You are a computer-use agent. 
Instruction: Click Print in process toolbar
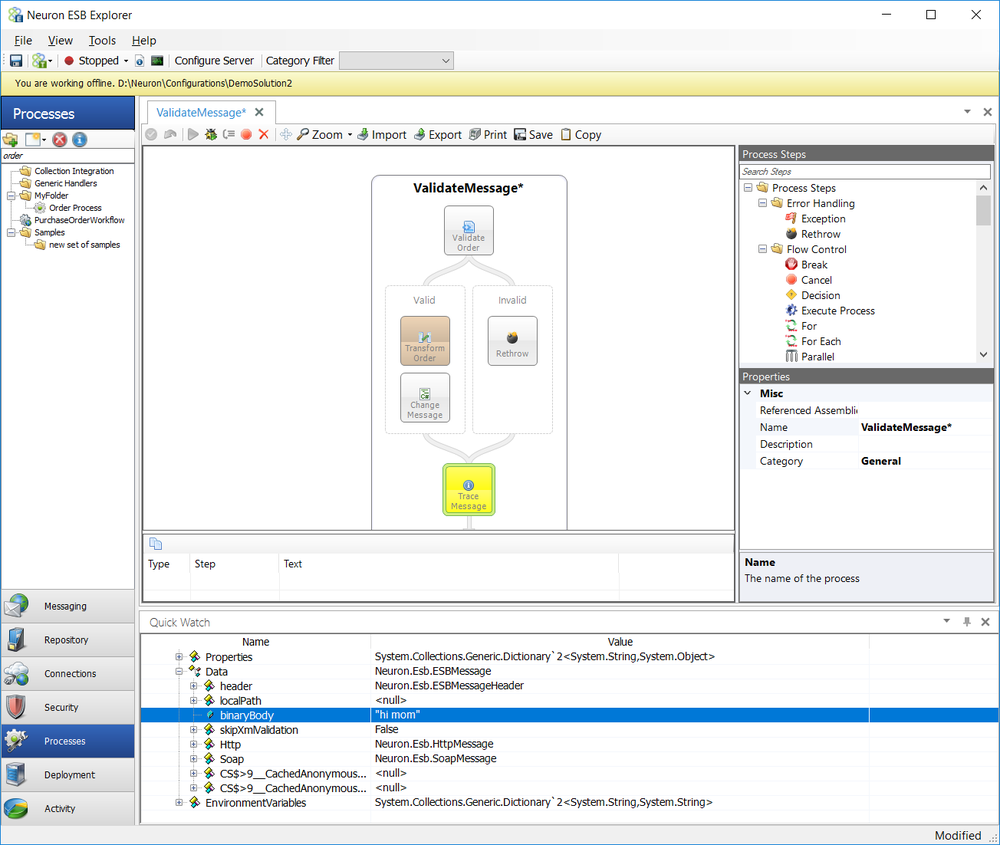pyautogui.click(x=488, y=135)
